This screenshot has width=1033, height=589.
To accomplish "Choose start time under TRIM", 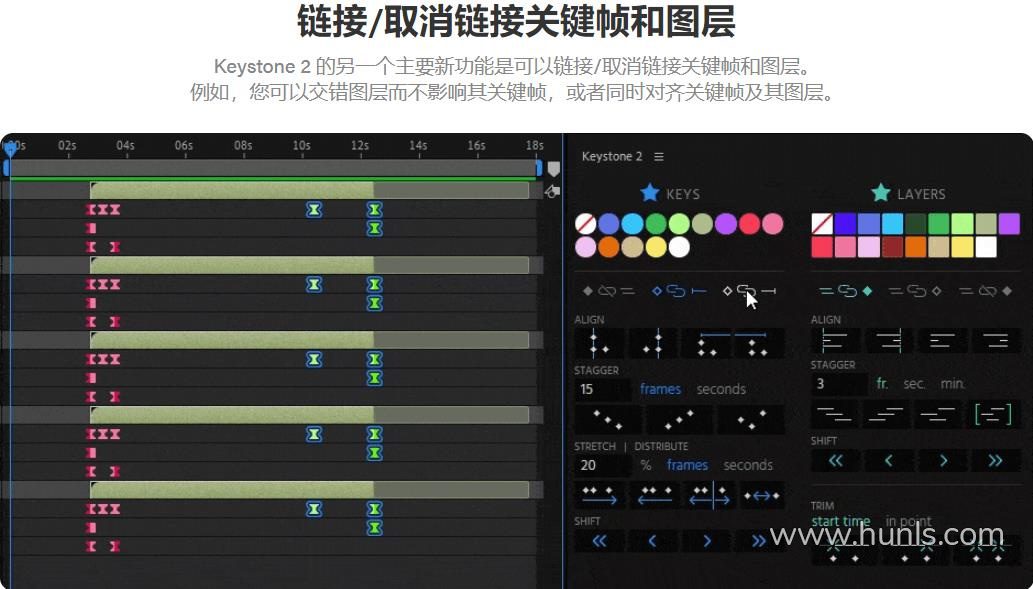I will pos(841,521).
